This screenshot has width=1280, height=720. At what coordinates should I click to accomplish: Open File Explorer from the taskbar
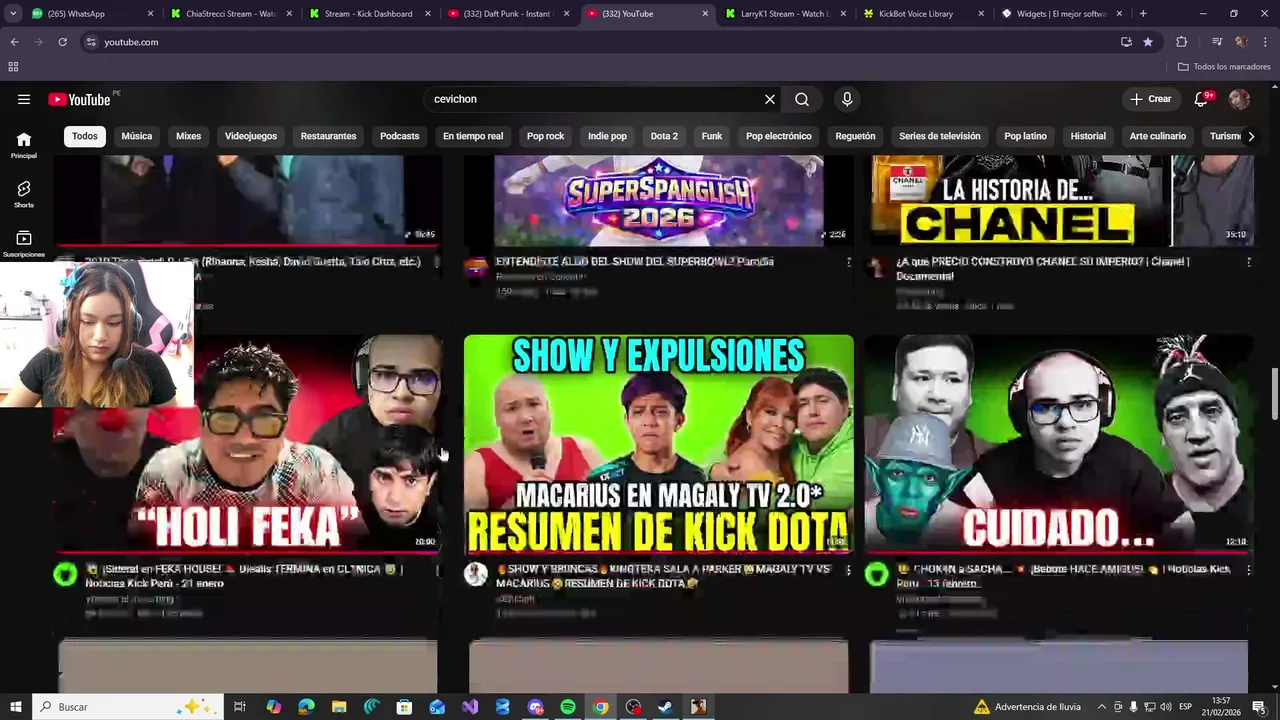click(339, 707)
